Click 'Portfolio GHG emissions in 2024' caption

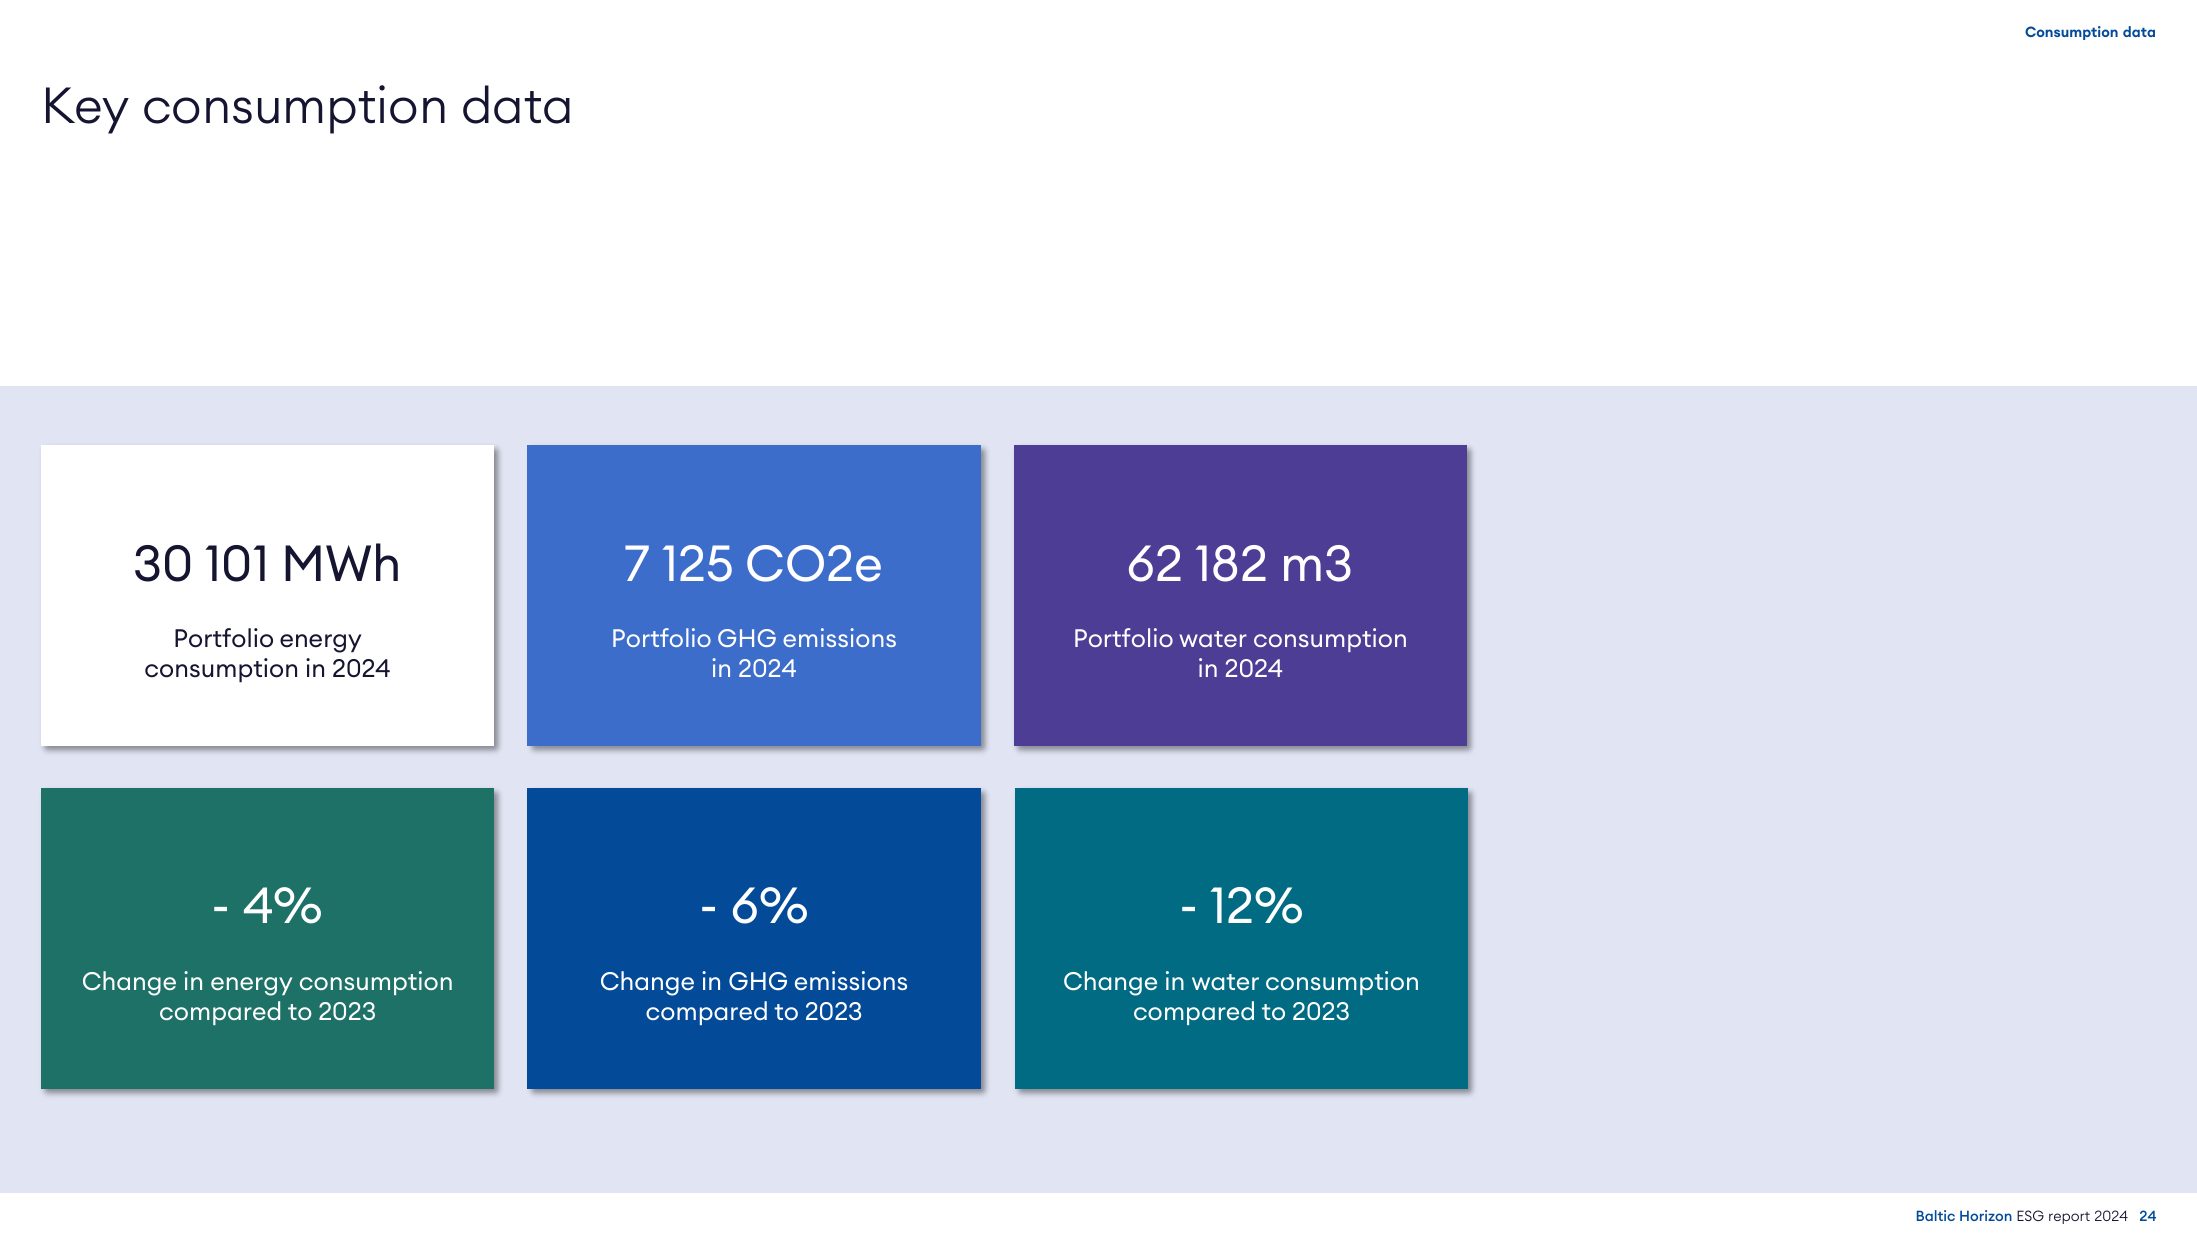[753, 653]
